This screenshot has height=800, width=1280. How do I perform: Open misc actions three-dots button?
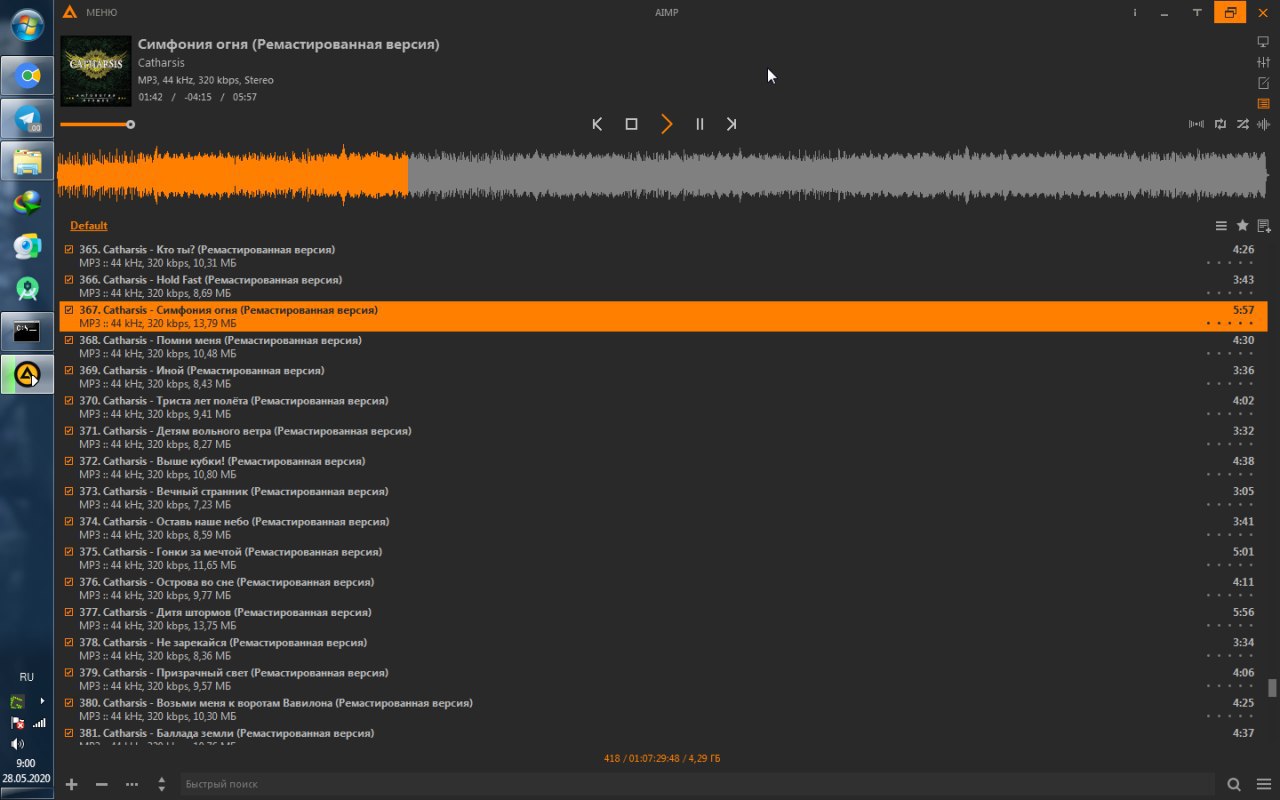coord(131,785)
